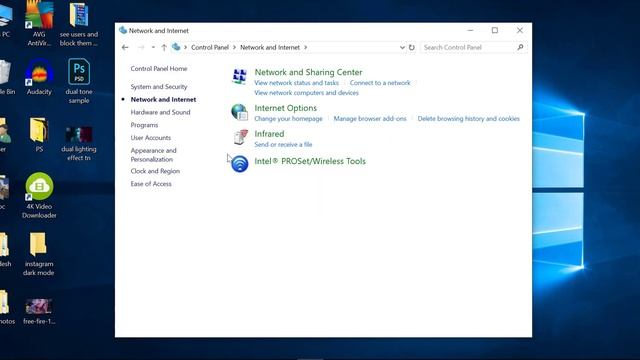The width and height of the screenshot is (640, 360).
Task: Click Network and Internet in the breadcrumb
Action: (270, 47)
